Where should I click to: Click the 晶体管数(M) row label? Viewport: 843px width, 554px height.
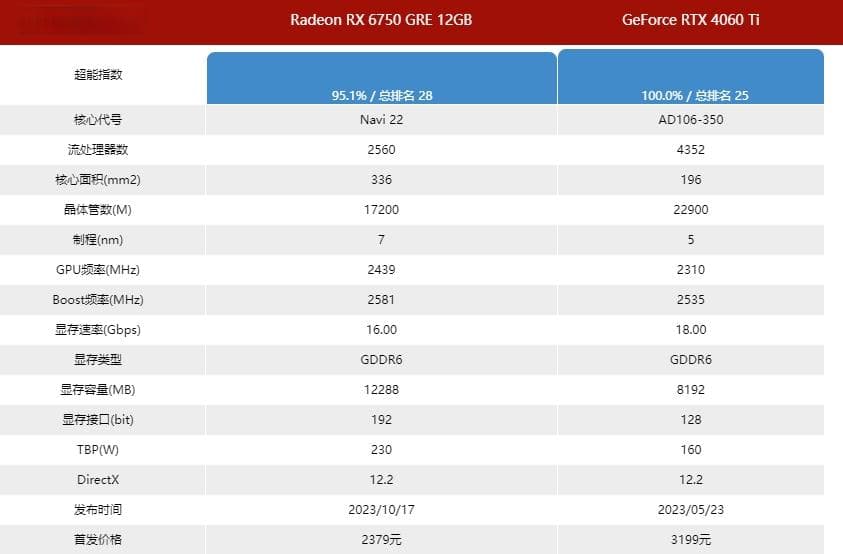(98, 210)
